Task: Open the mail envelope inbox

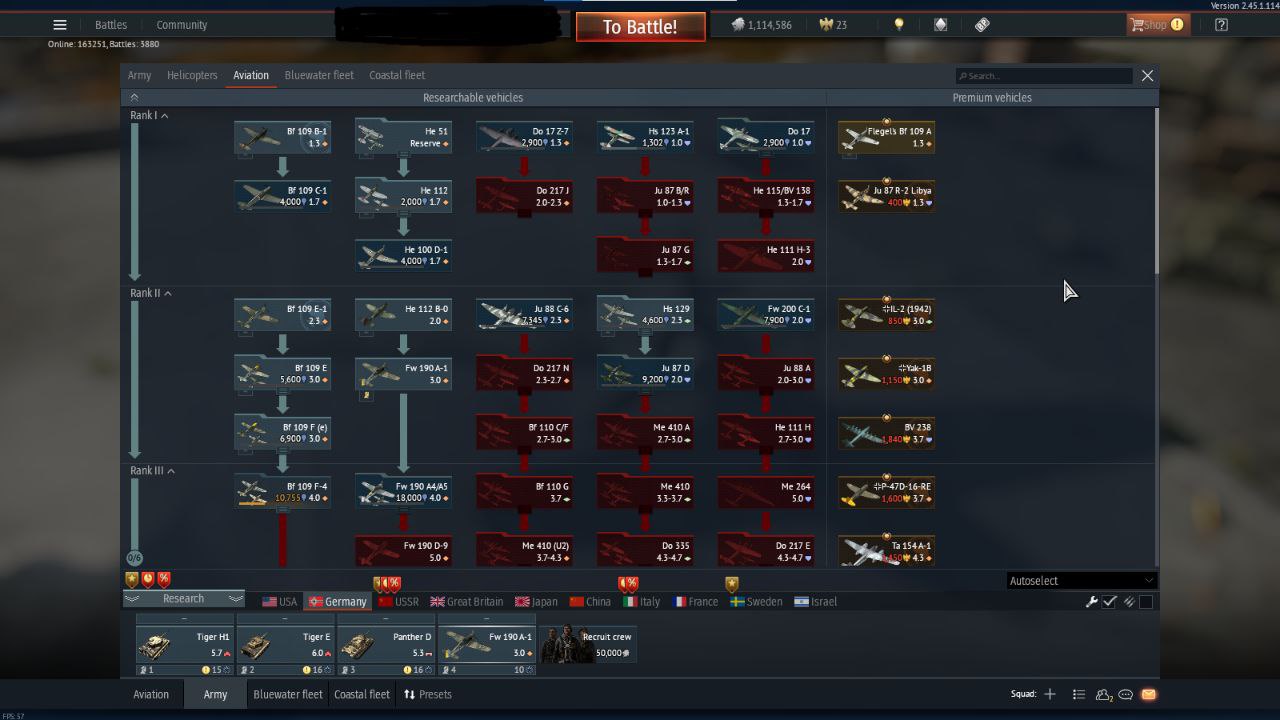Action: pos(1148,694)
